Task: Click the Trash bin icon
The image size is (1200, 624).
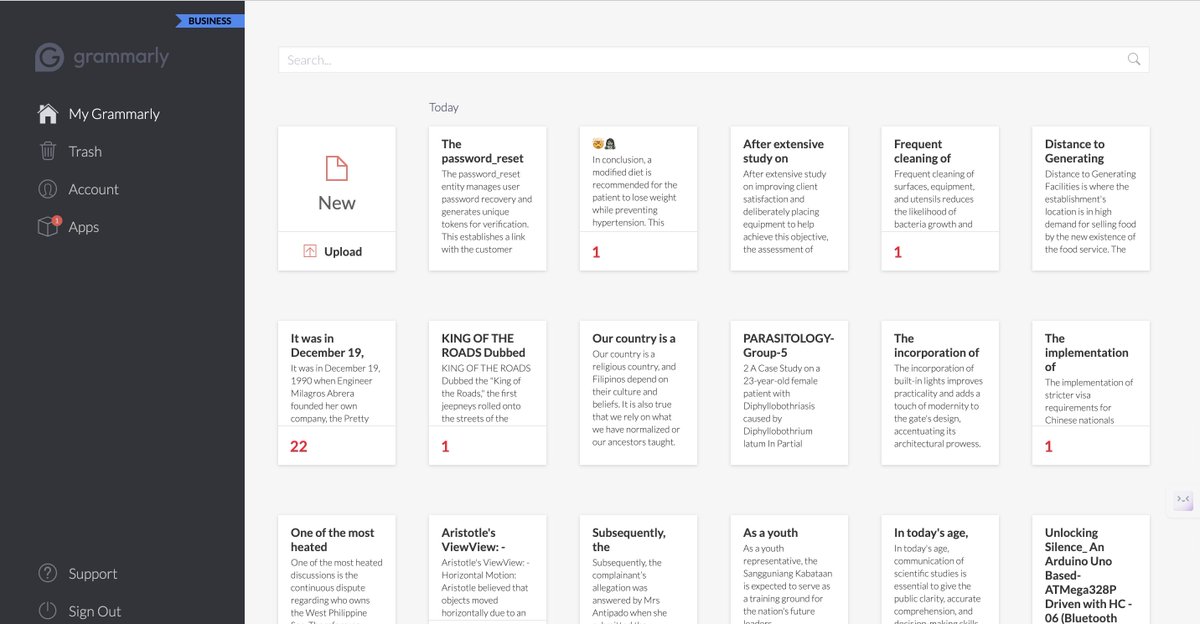Action: click(47, 151)
